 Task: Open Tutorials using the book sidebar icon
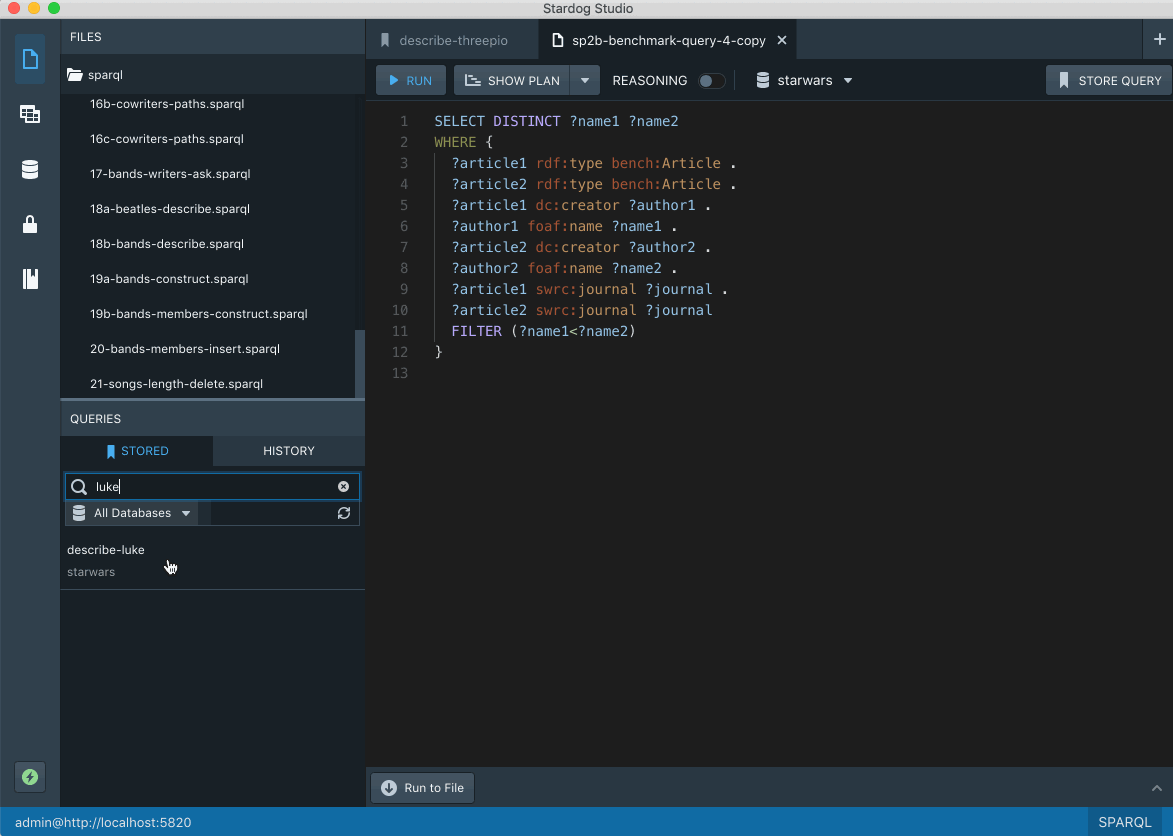[x=30, y=279]
